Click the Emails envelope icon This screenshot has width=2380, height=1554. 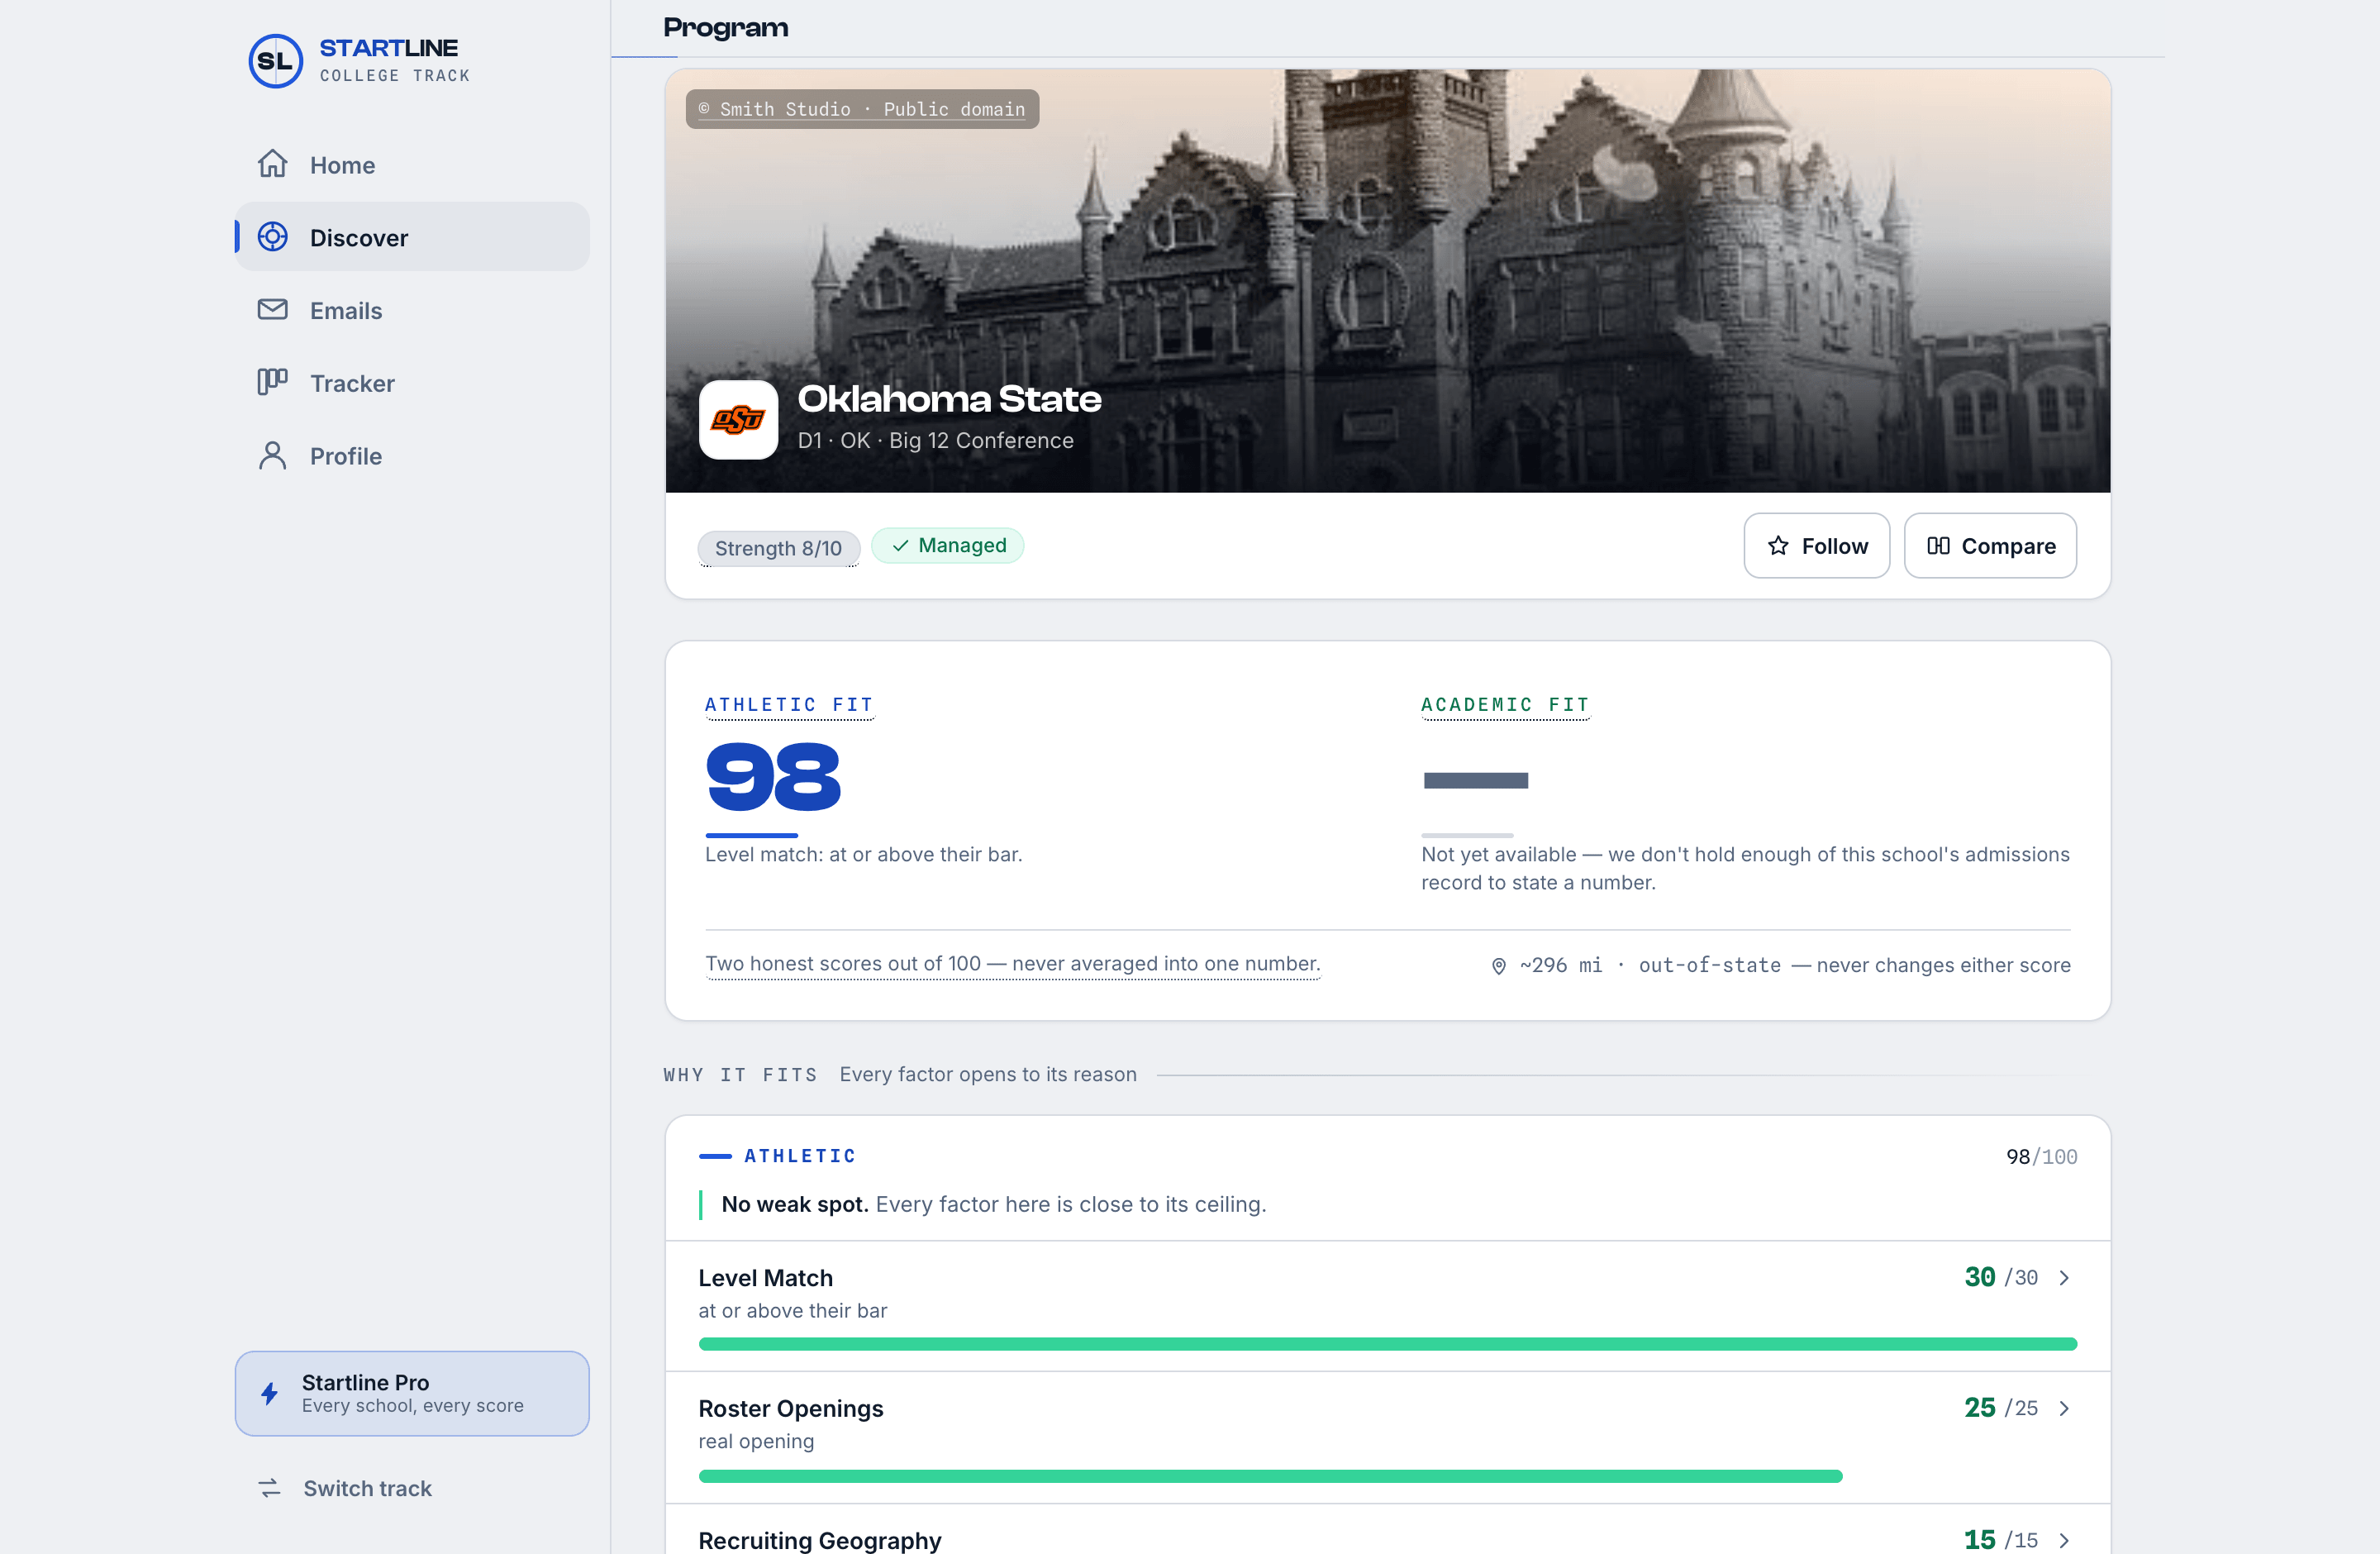coord(272,310)
